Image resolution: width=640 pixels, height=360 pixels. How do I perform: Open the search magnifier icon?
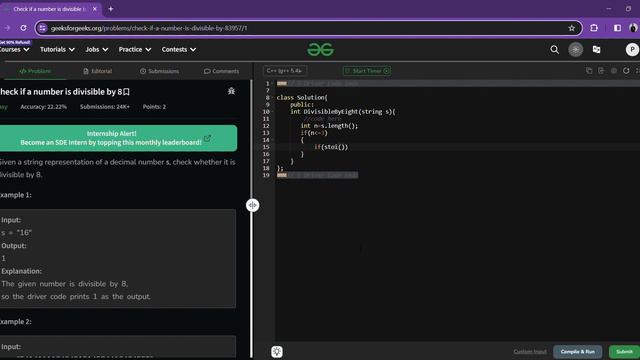pyautogui.click(x=554, y=50)
